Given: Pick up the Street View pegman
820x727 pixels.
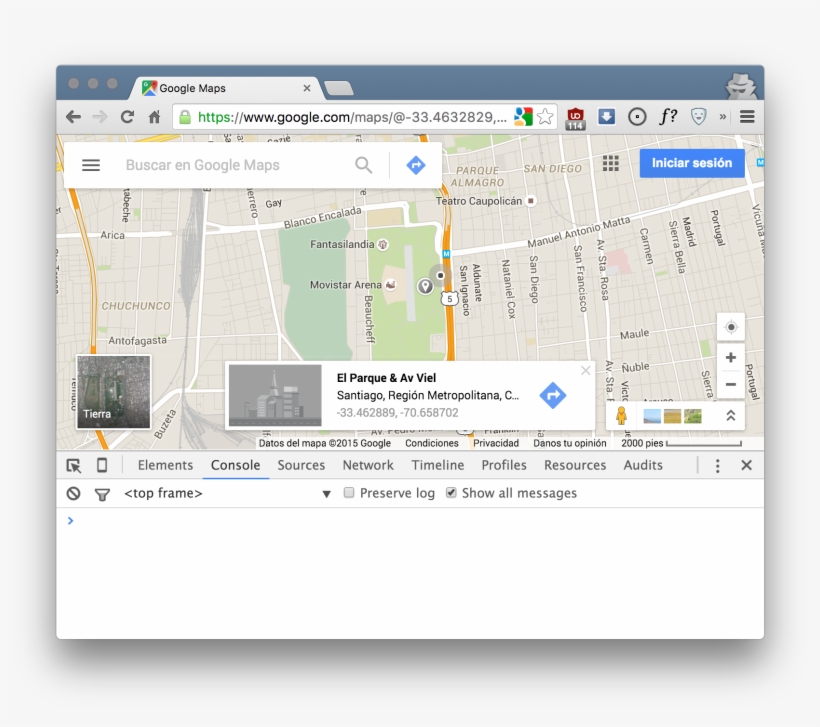Looking at the screenshot, I should tap(621, 416).
